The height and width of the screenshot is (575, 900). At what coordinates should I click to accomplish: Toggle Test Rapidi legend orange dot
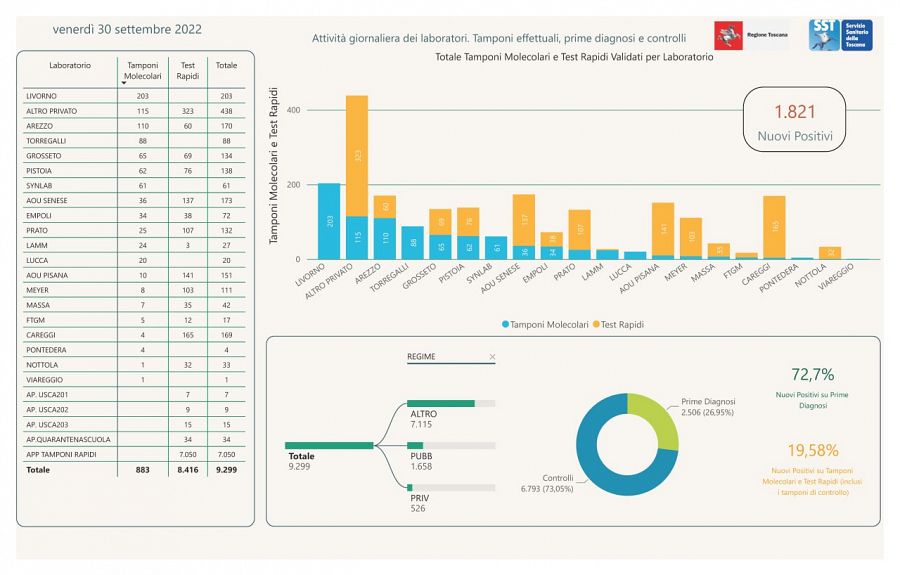(597, 325)
